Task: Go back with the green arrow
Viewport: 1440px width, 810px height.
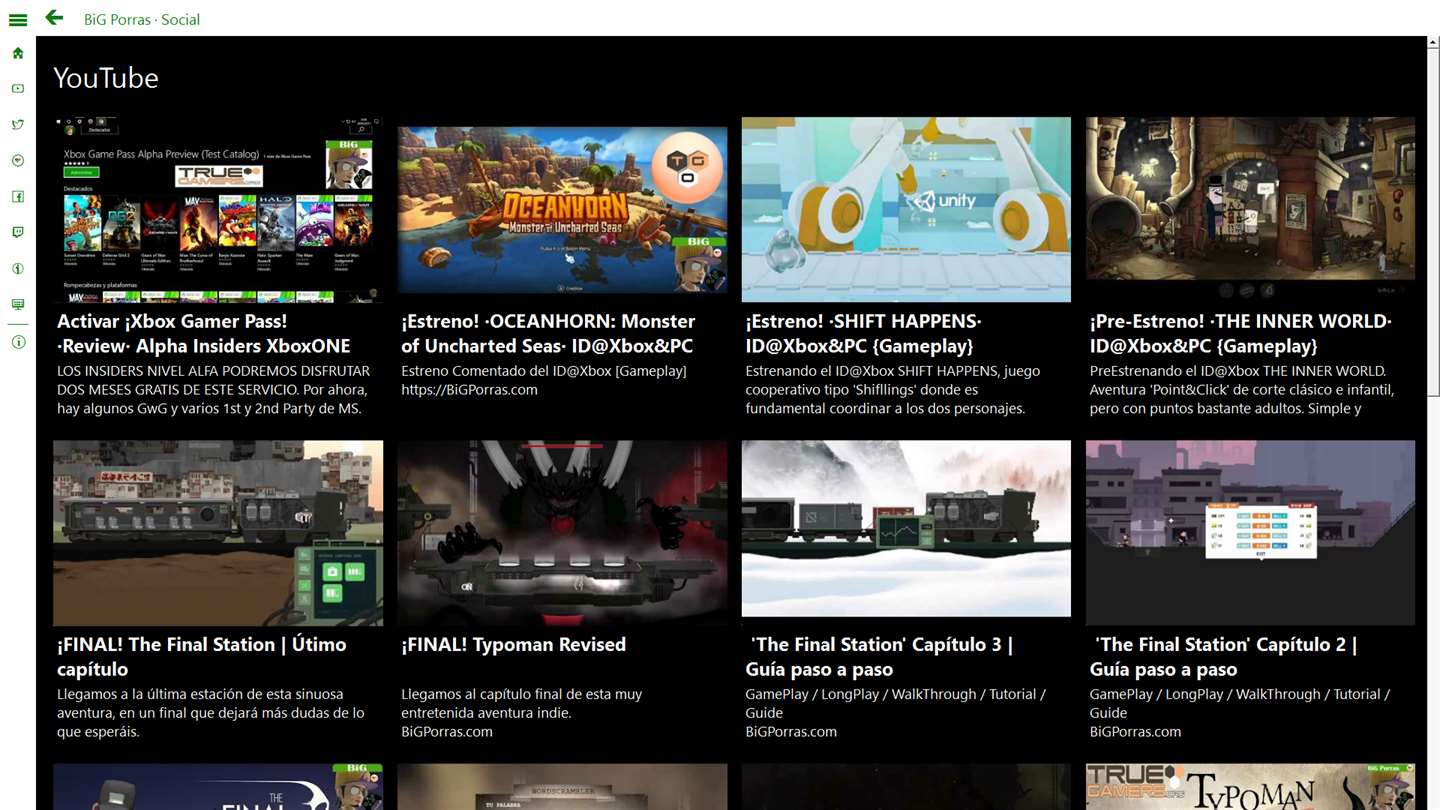Action: click(54, 18)
